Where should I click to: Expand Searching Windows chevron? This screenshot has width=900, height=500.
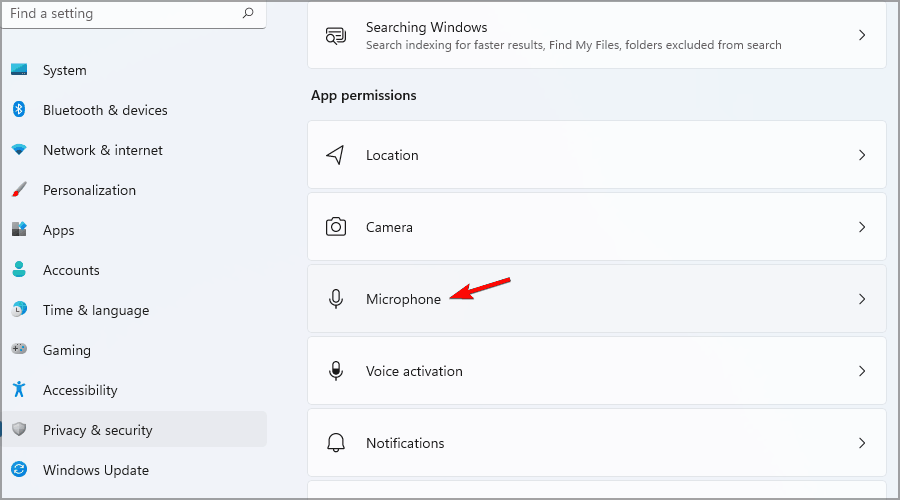[x=862, y=35]
